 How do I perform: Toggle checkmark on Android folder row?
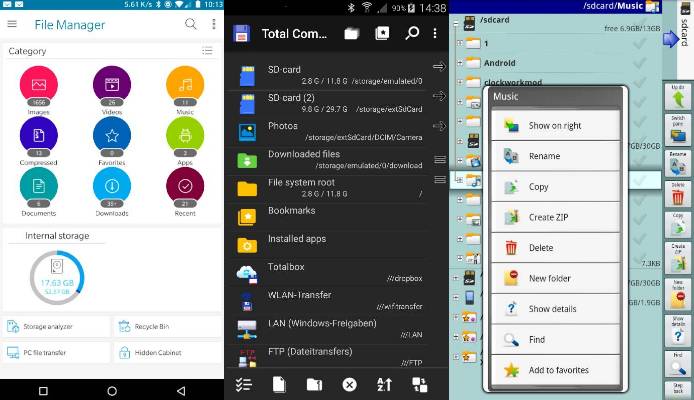[x=639, y=63]
